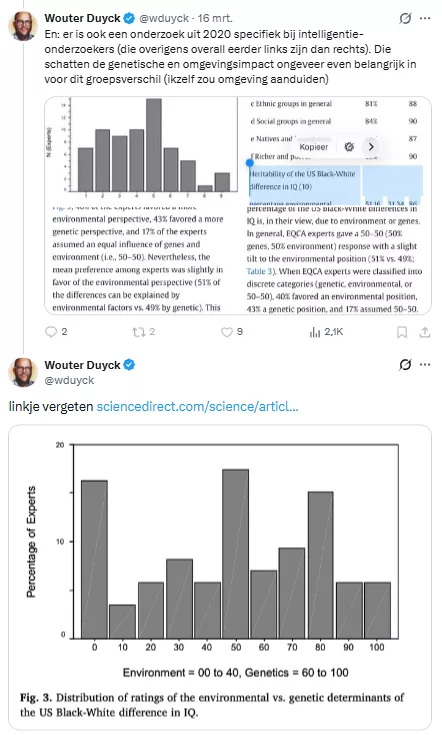Click Wouter Duyck name in first tweet
The image size is (442, 735).
coord(82,18)
